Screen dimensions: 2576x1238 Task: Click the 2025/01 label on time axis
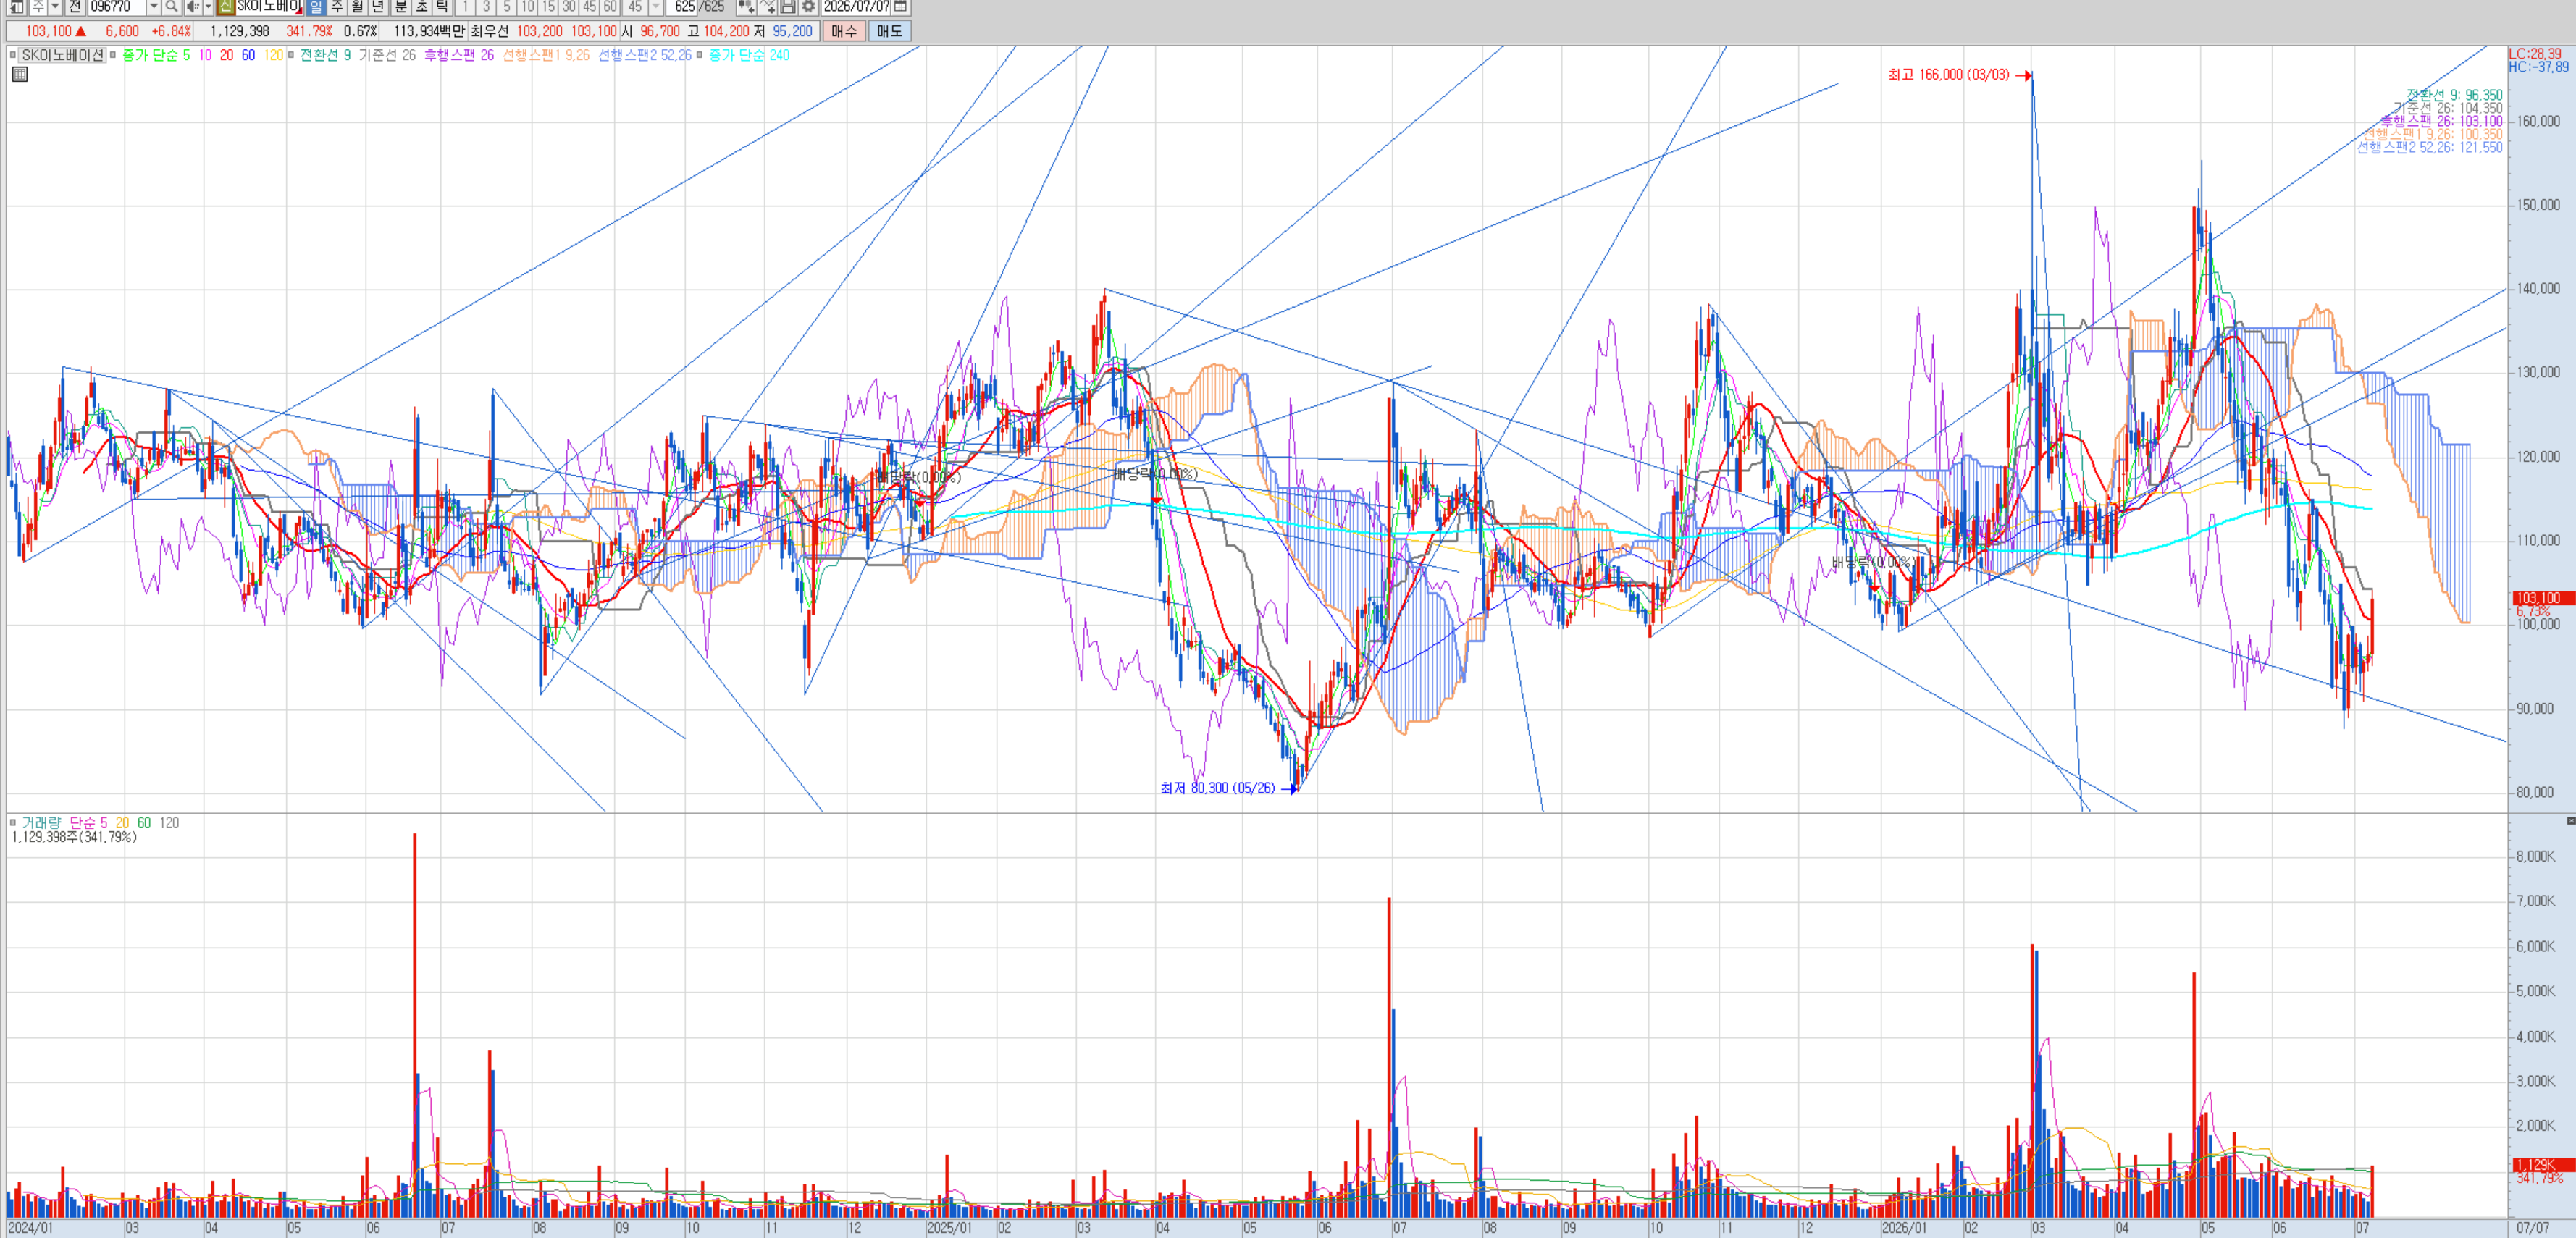click(x=949, y=1228)
